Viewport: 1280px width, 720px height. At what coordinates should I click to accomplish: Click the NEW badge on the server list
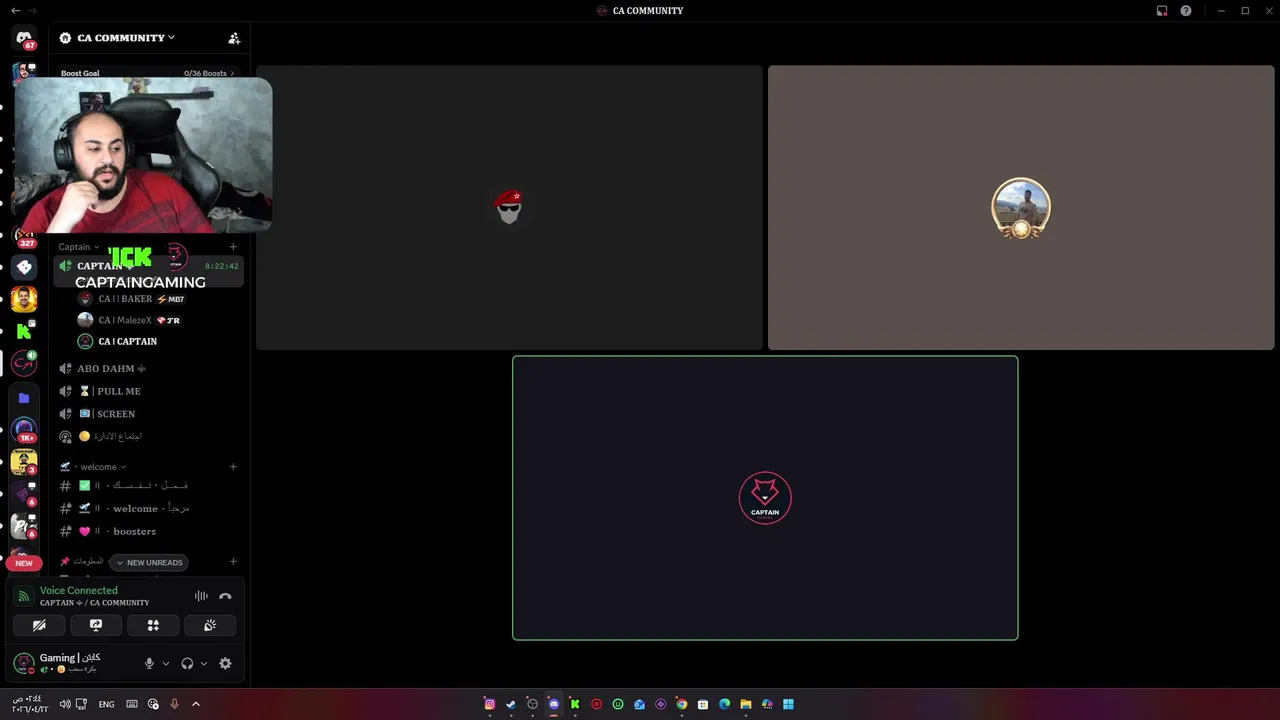(24, 563)
